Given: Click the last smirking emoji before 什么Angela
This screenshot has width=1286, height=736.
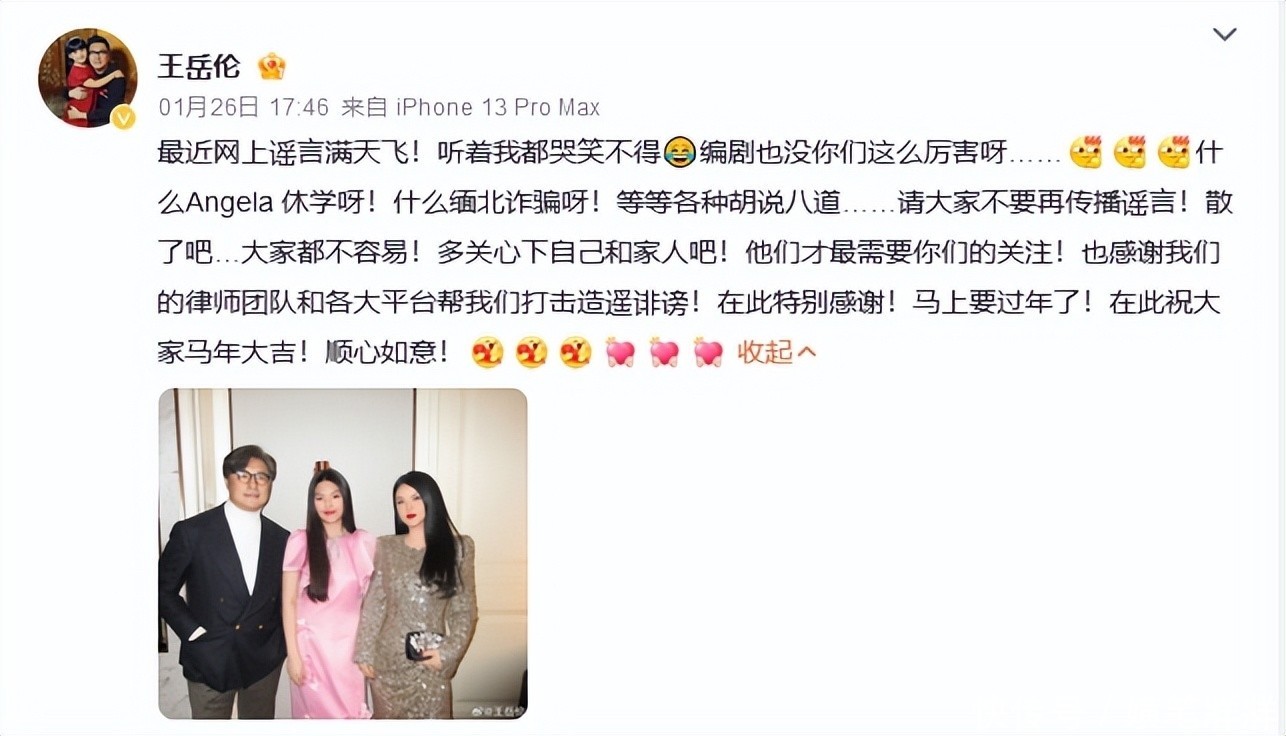Looking at the screenshot, I should (1173, 153).
